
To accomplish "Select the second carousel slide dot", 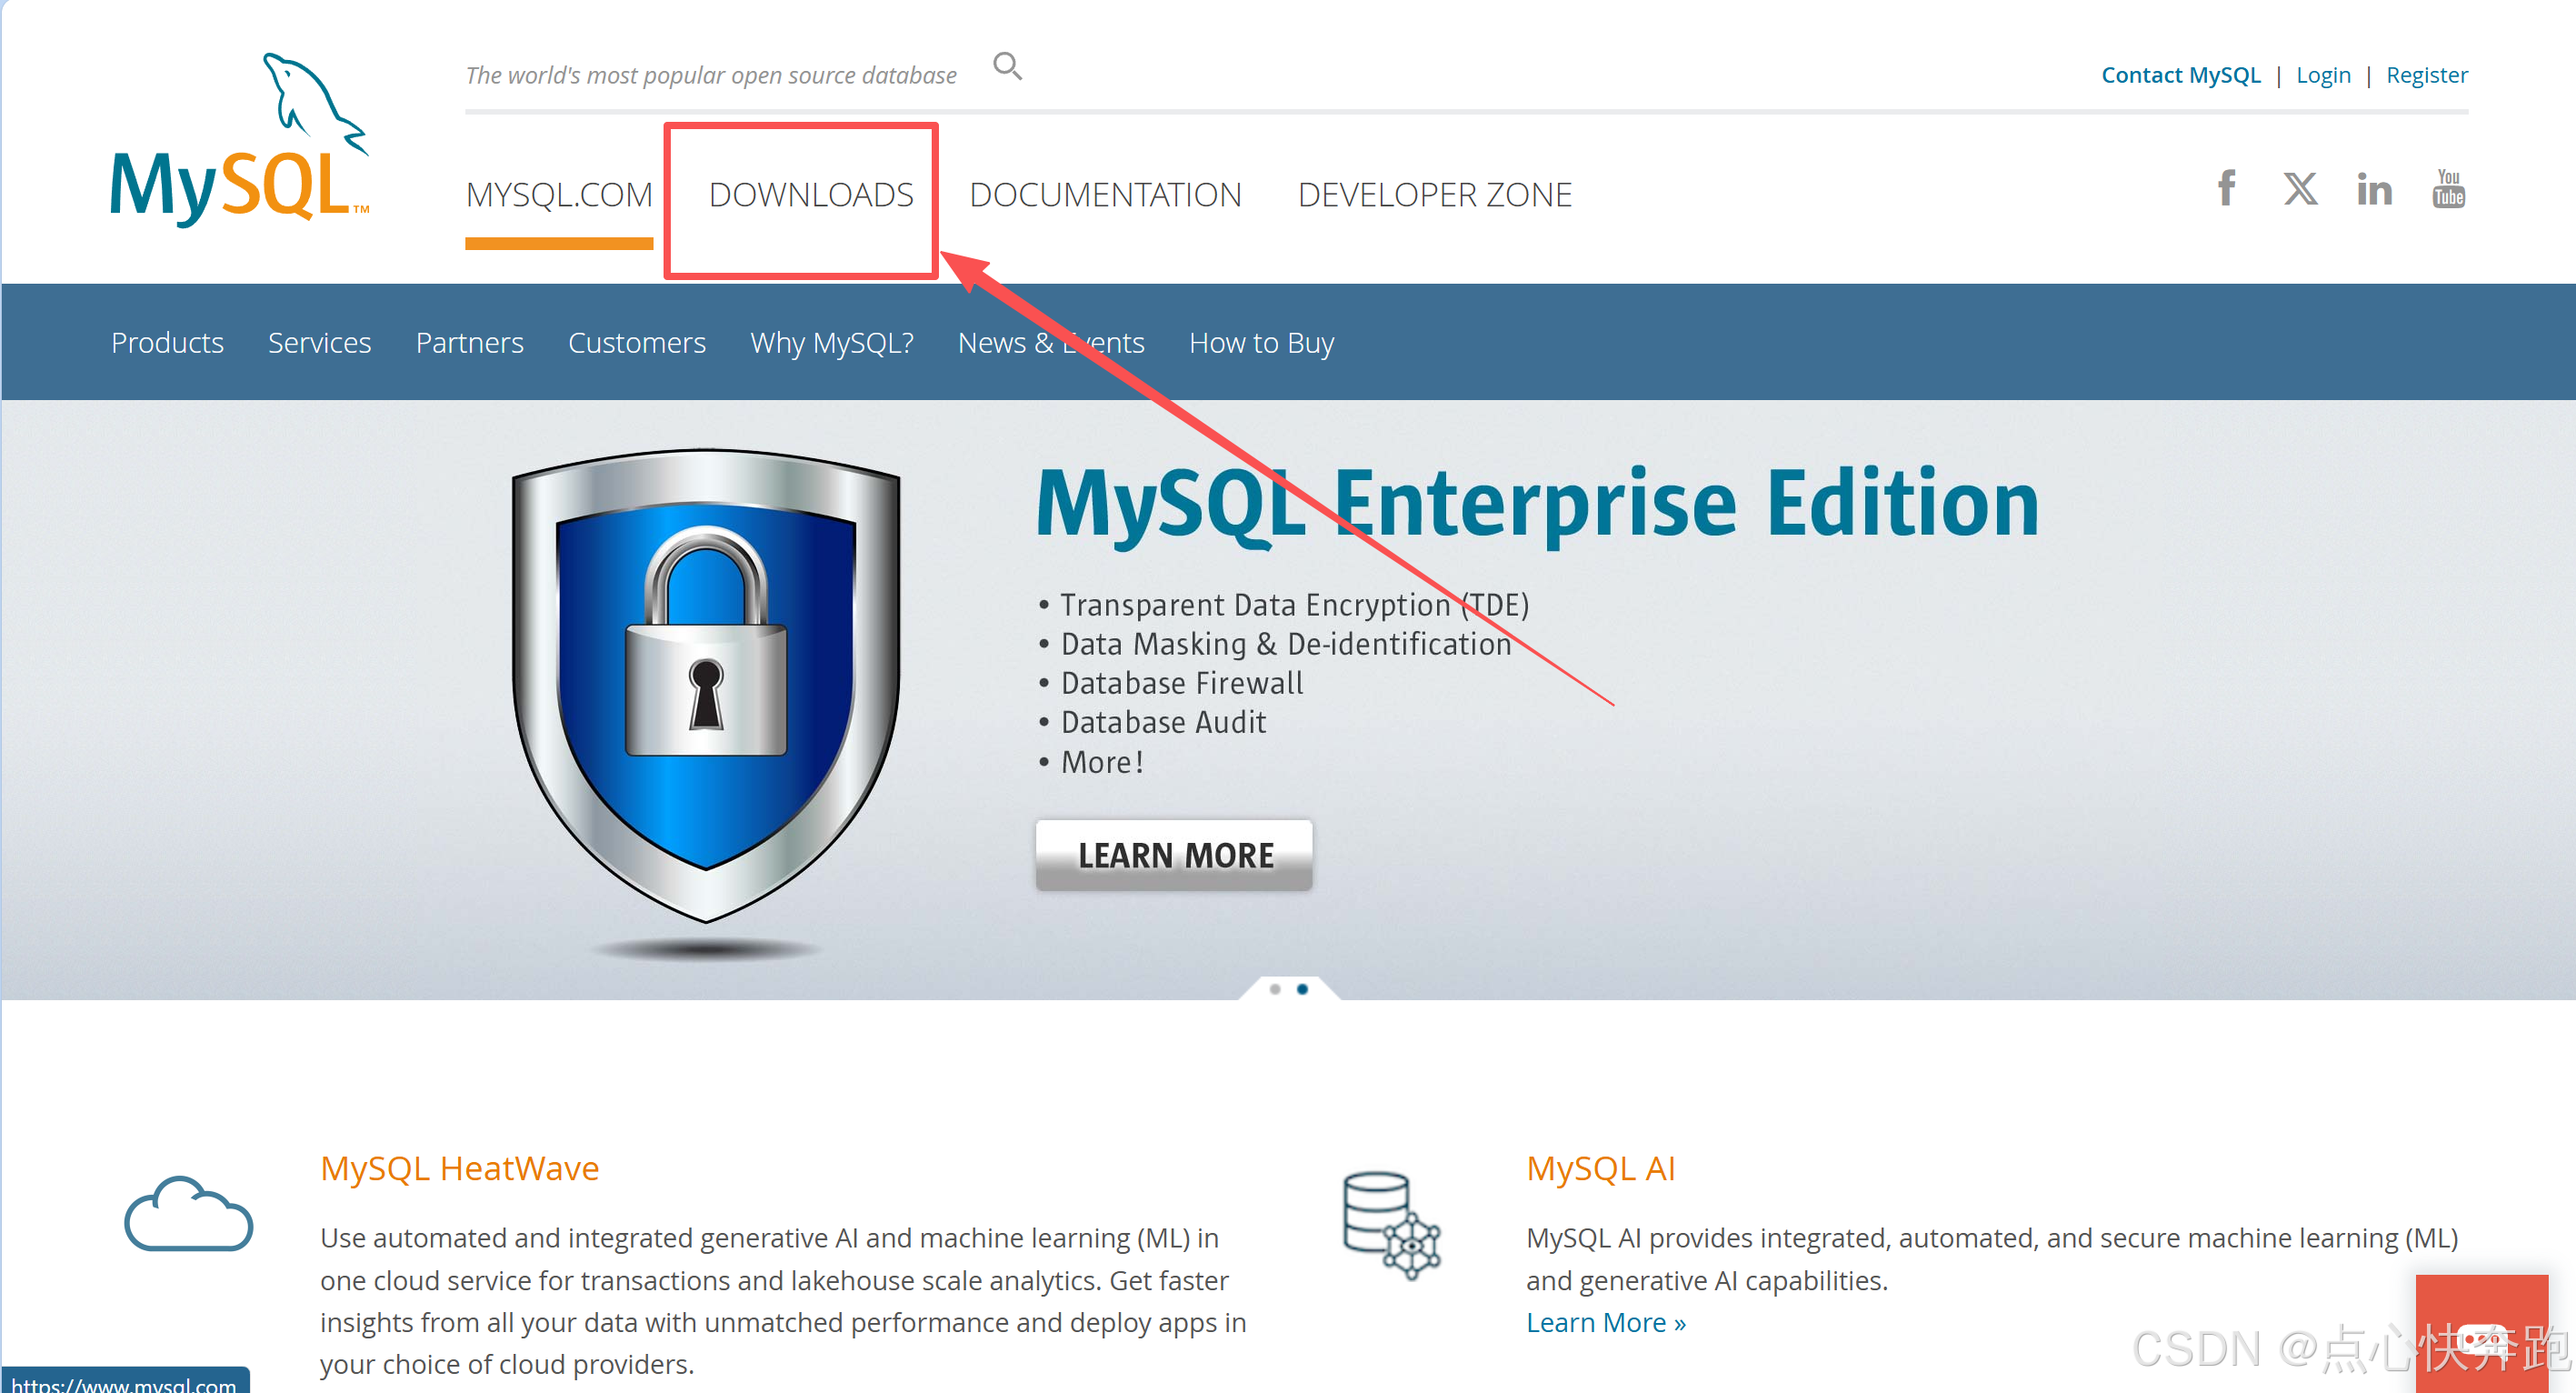I will click(1302, 989).
